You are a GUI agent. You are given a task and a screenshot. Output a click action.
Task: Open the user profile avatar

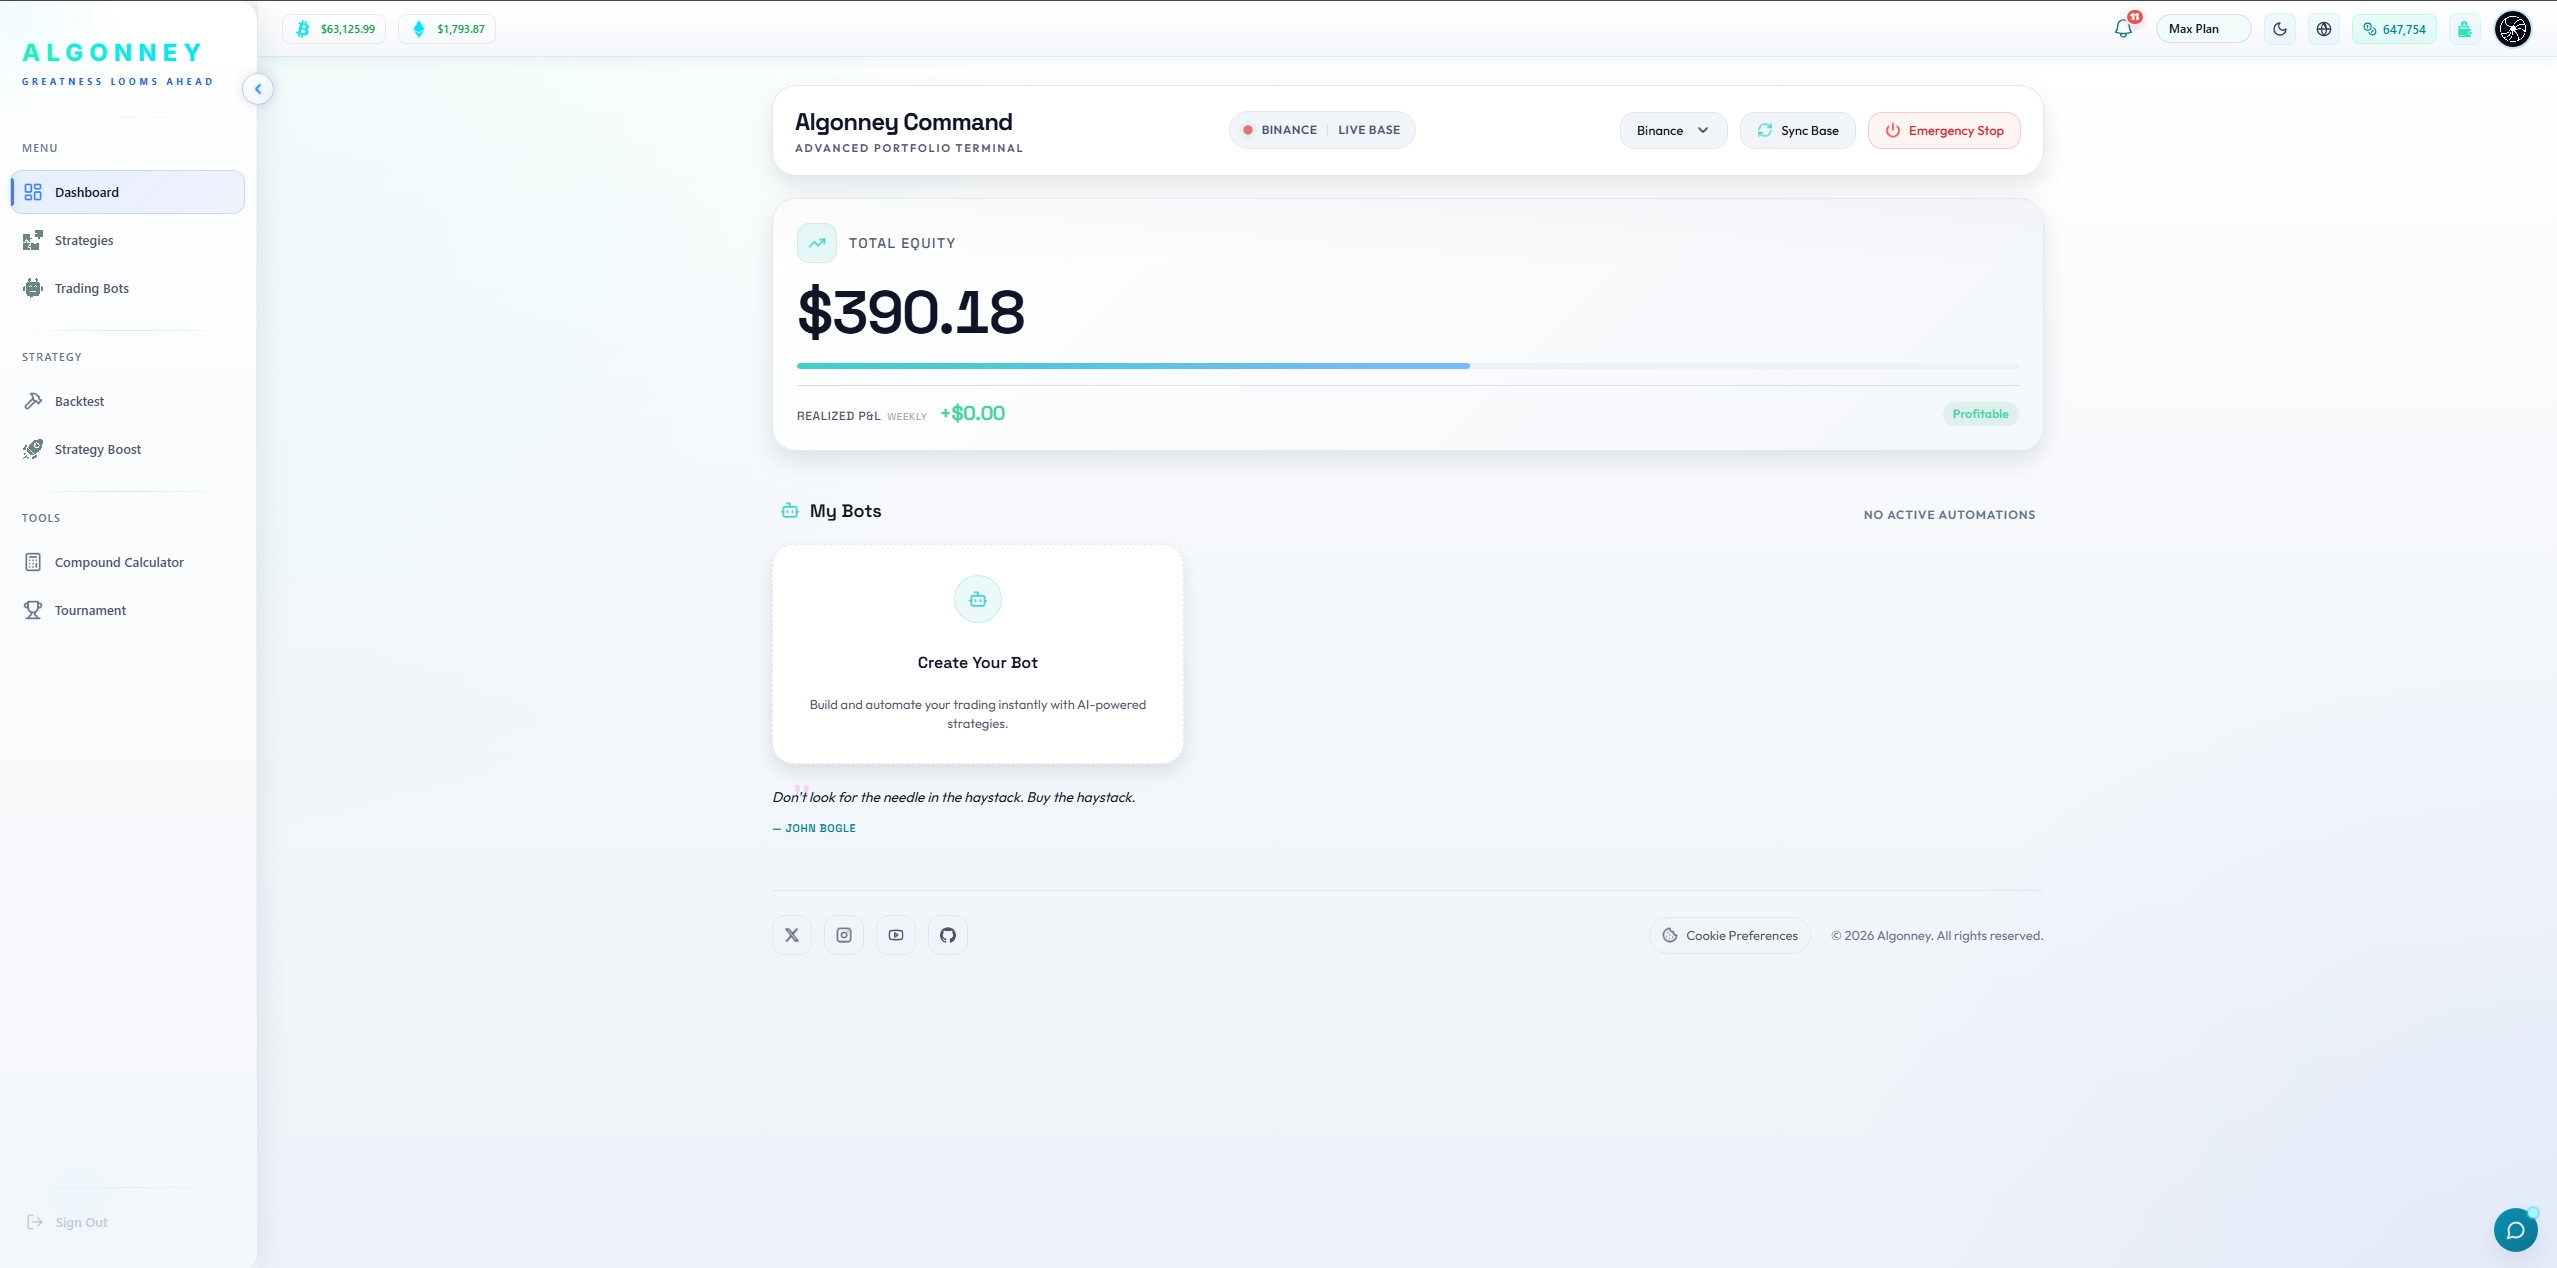[x=2513, y=29]
